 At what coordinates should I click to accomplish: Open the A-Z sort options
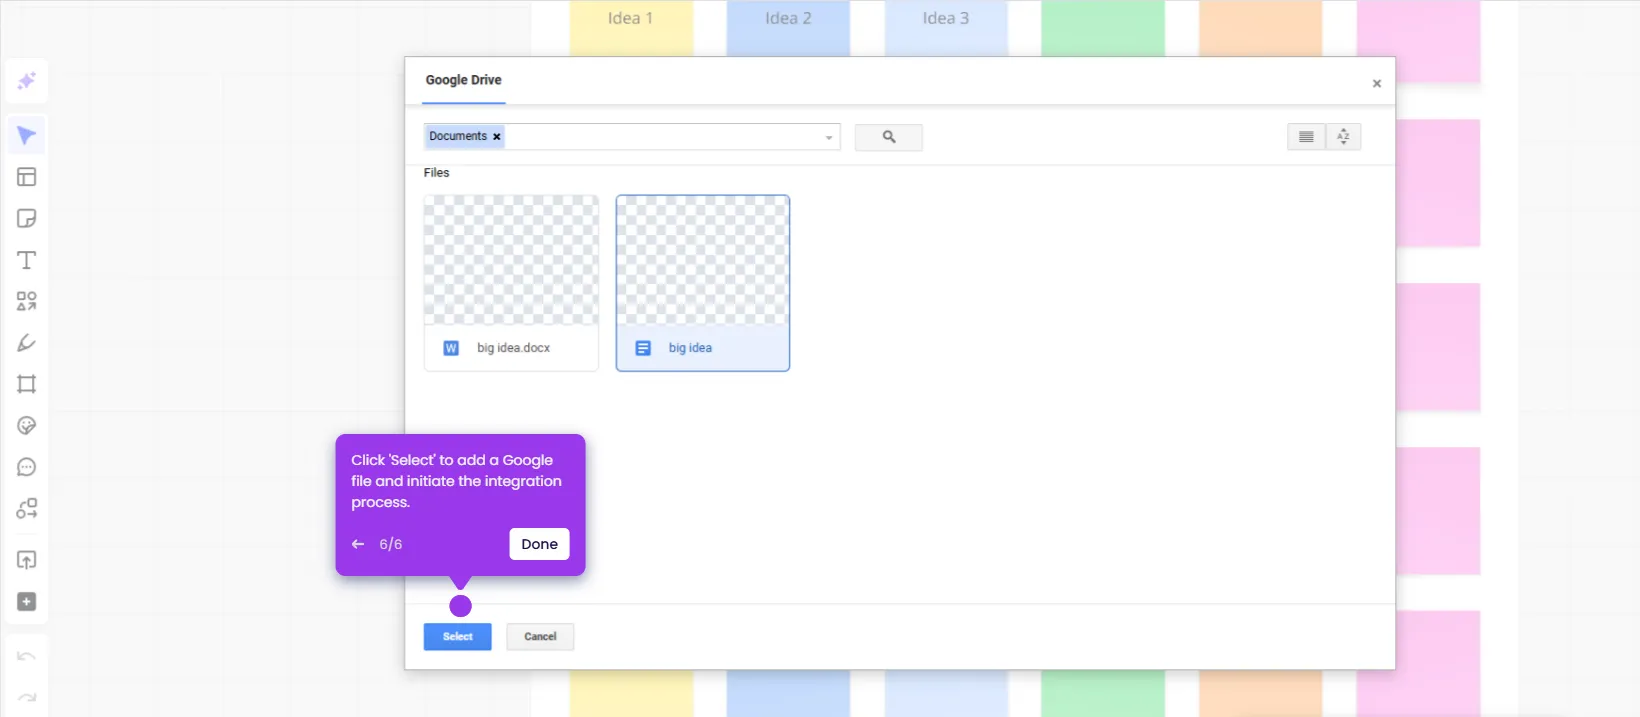[1343, 137]
